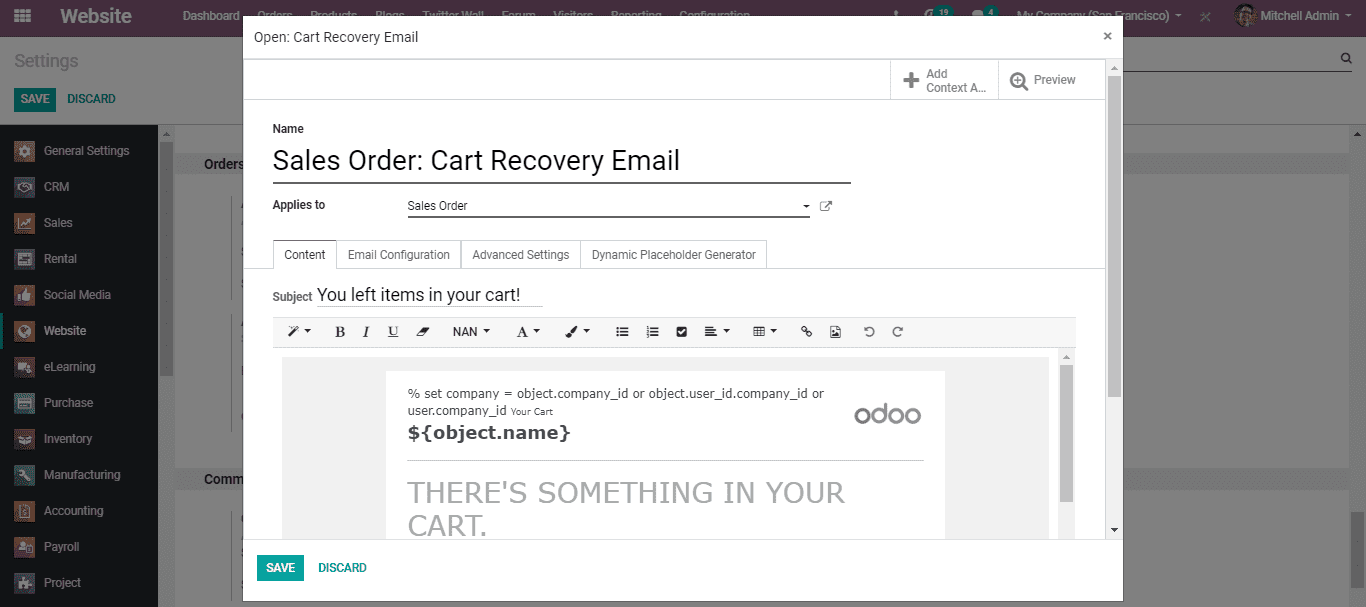Open Project settings in sidebar
This screenshot has width=1366, height=607.
coord(79,583)
